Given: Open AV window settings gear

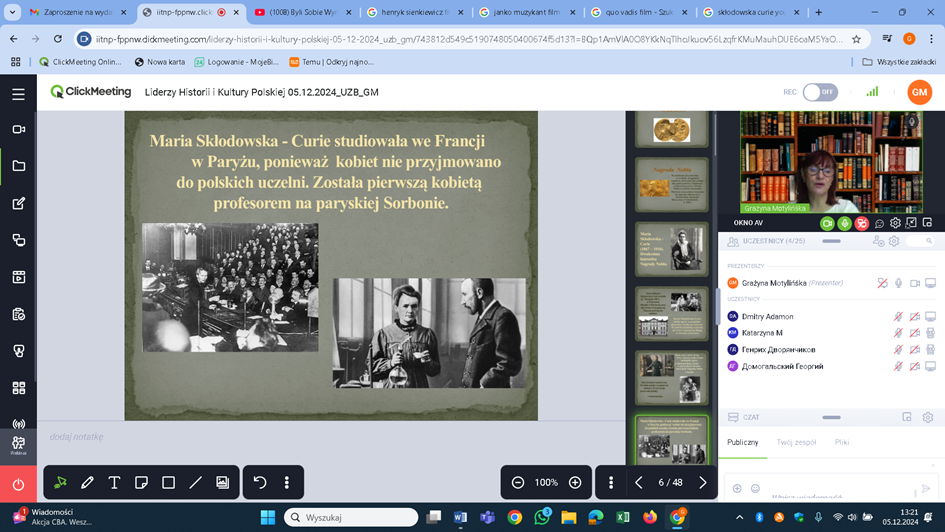Looking at the screenshot, I should tap(895, 223).
